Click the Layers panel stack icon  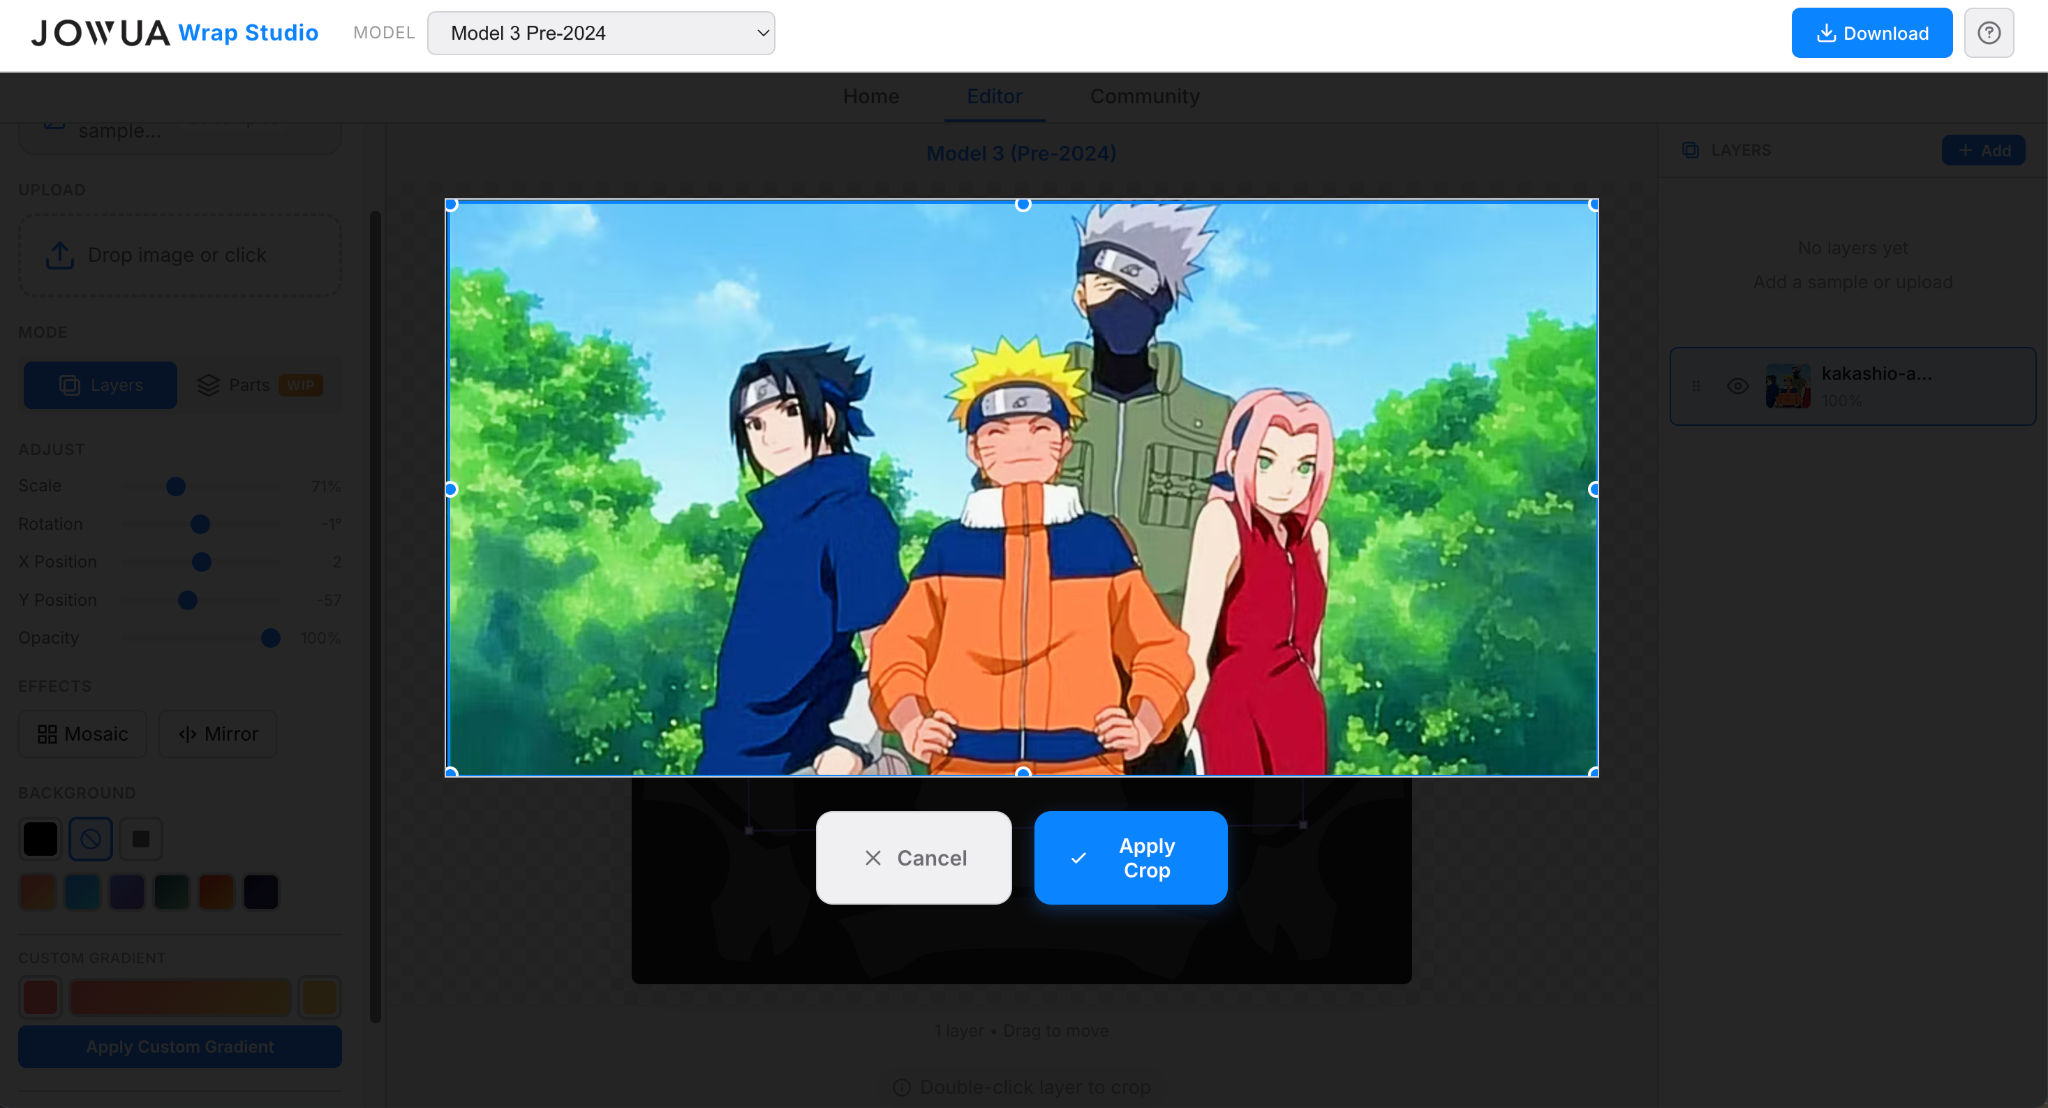(x=1690, y=150)
